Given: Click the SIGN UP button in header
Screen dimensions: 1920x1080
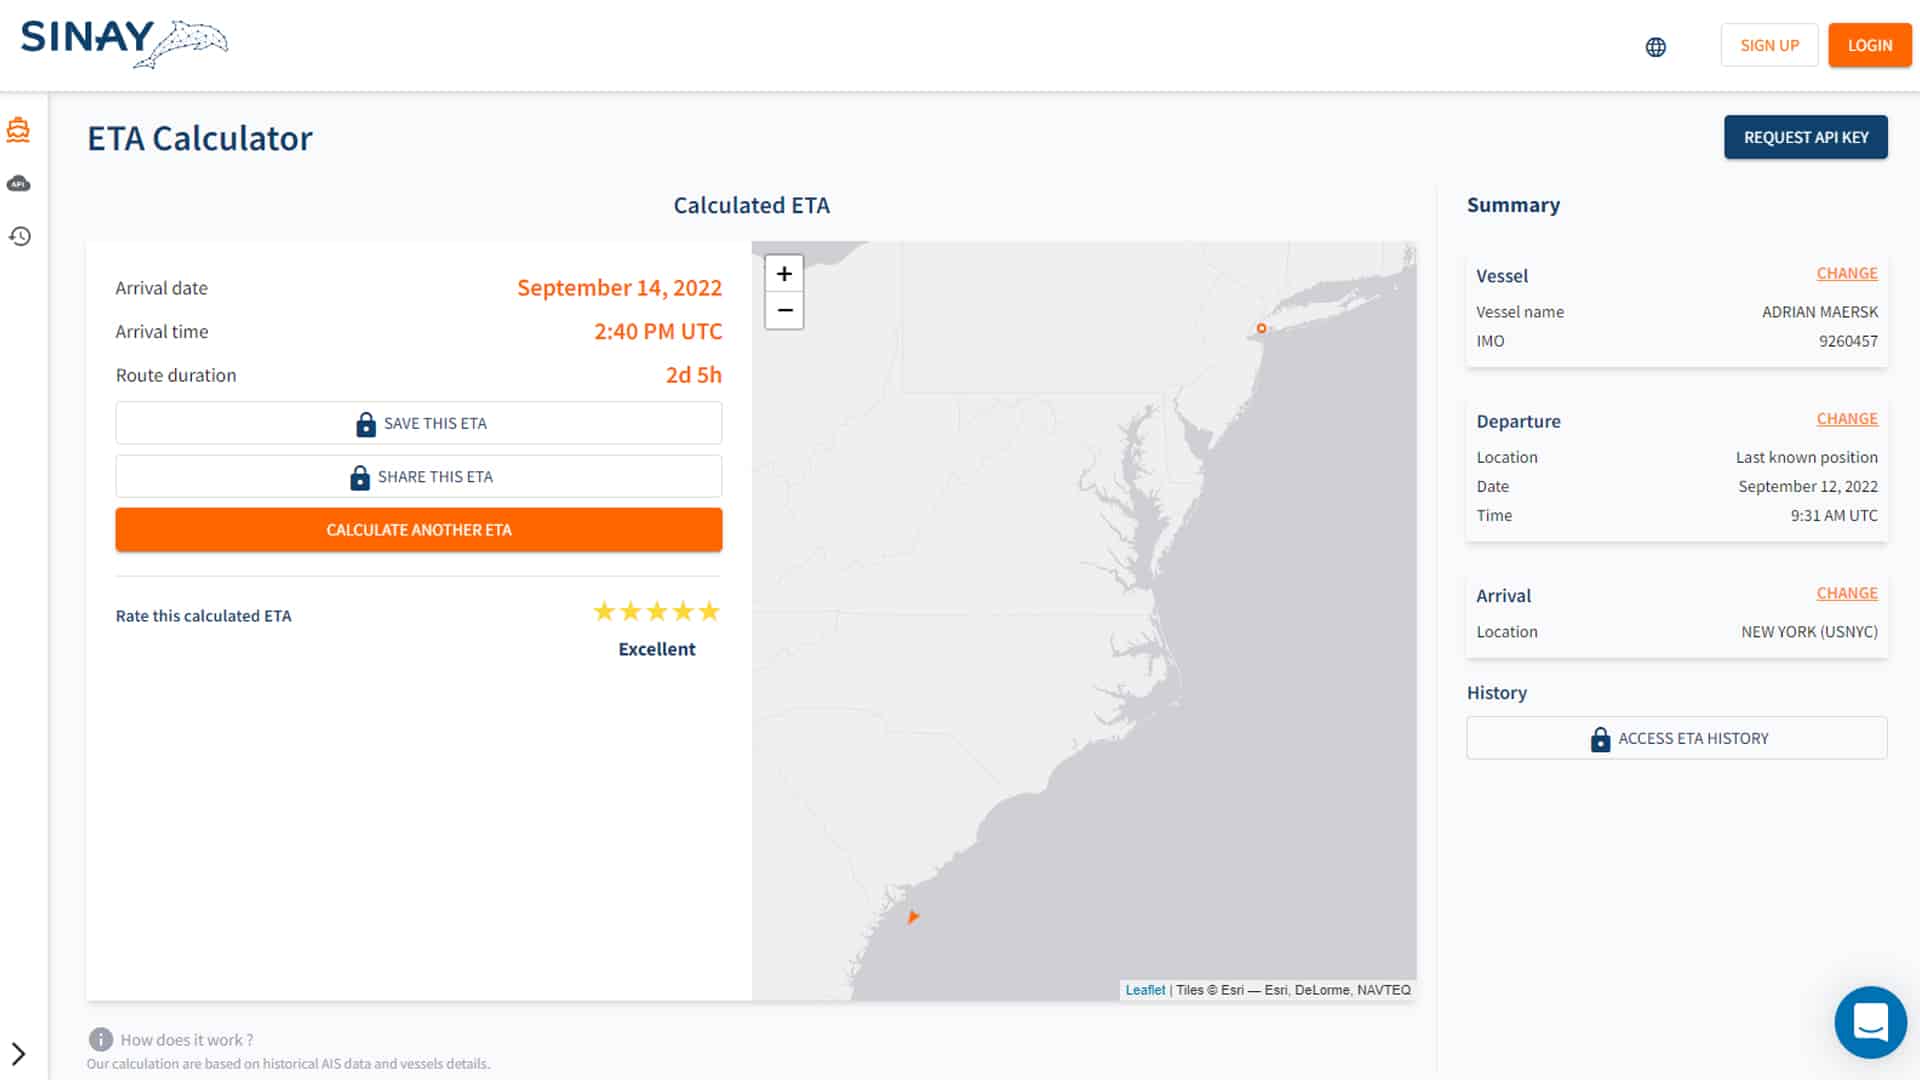Looking at the screenshot, I should tap(1770, 45).
